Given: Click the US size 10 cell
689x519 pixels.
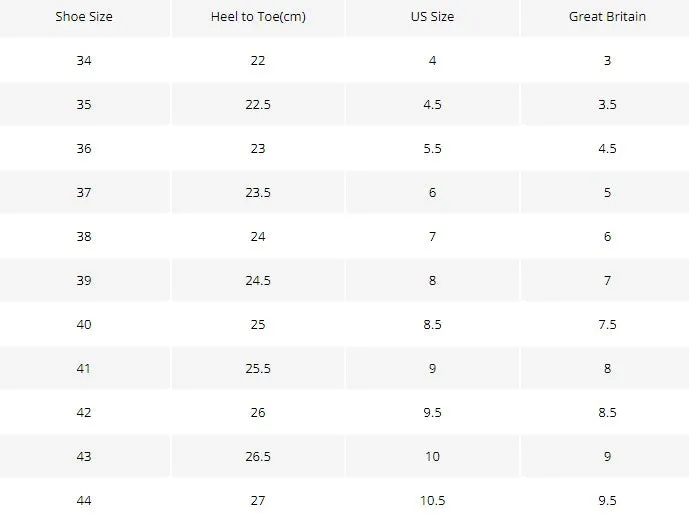Looking at the screenshot, I should click(432, 456).
